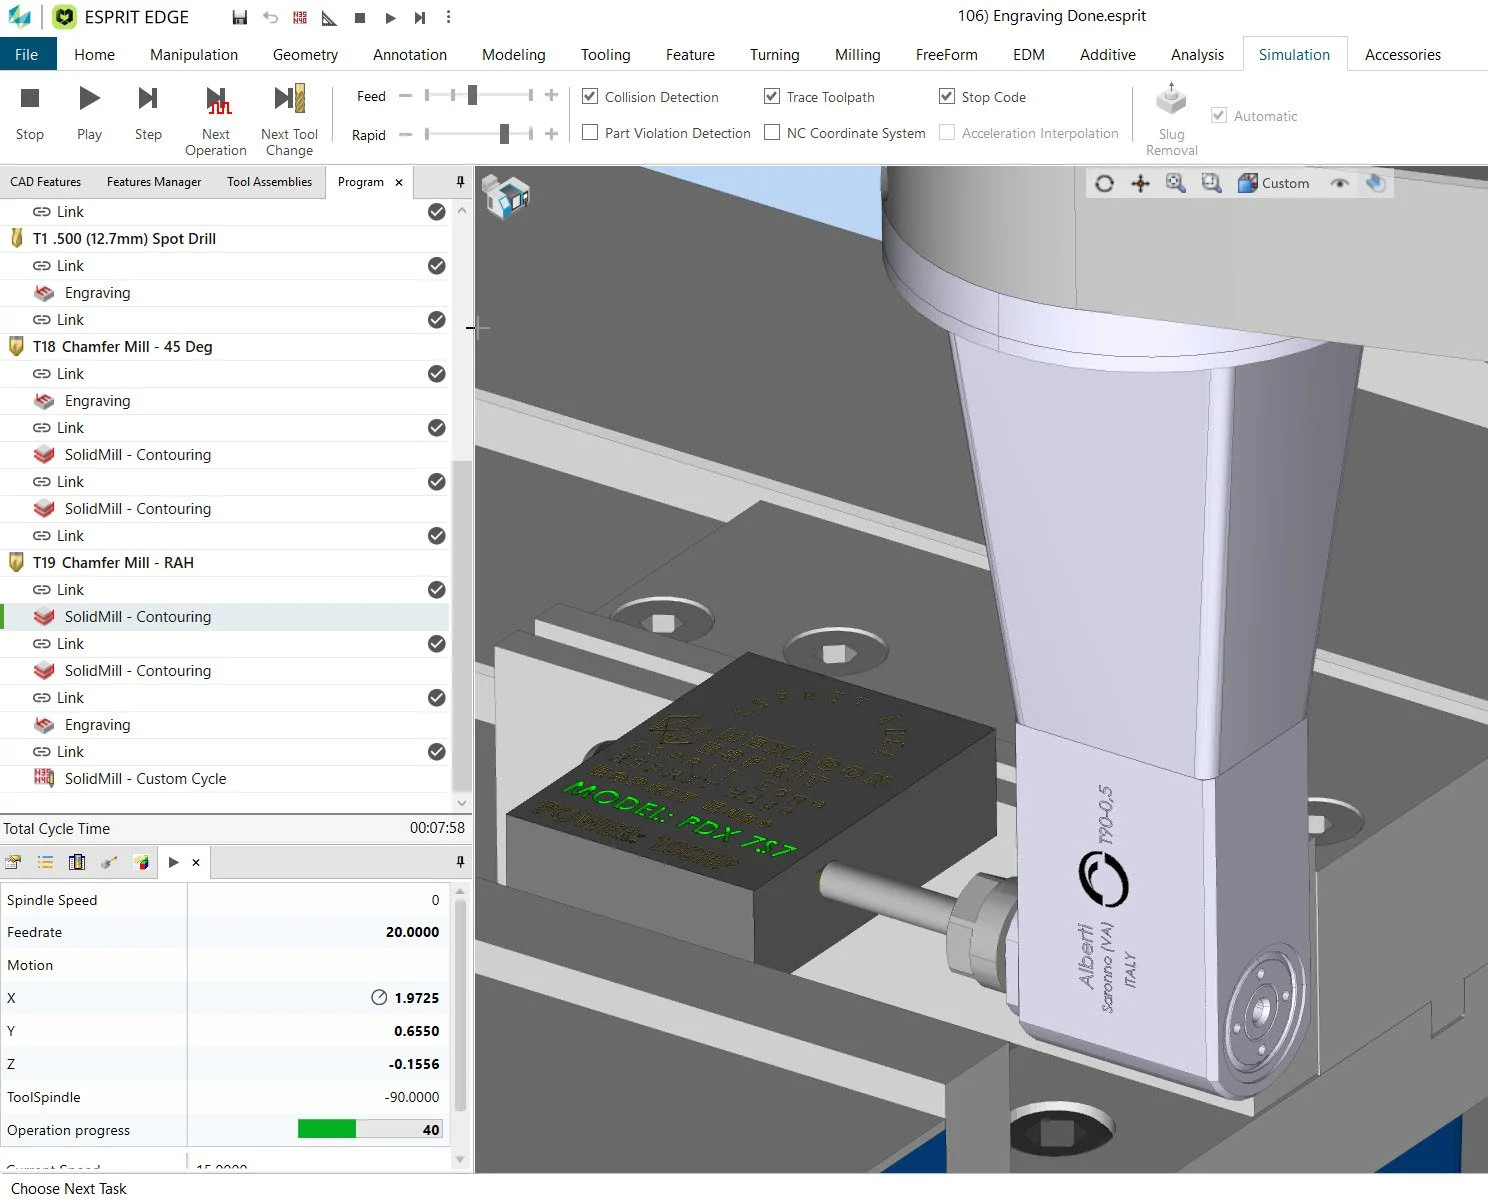Open the Milling ribbon tab

pyautogui.click(x=857, y=54)
